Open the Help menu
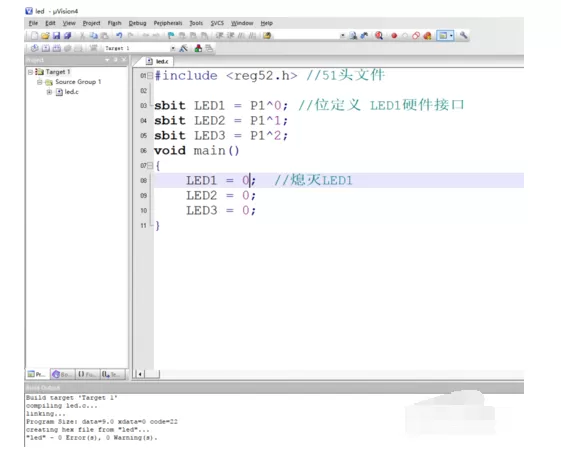 [x=267, y=23]
